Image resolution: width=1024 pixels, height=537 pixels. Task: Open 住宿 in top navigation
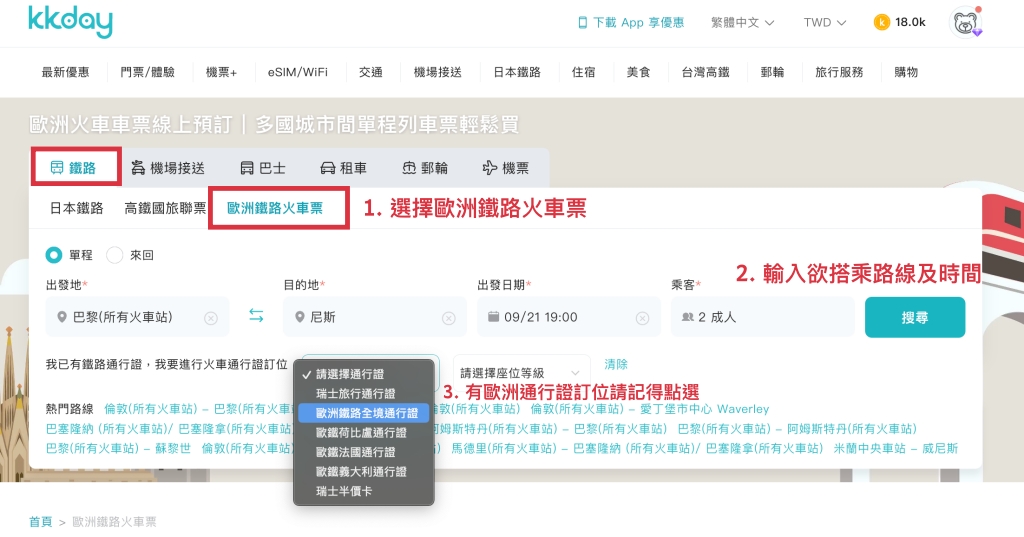(583, 73)
